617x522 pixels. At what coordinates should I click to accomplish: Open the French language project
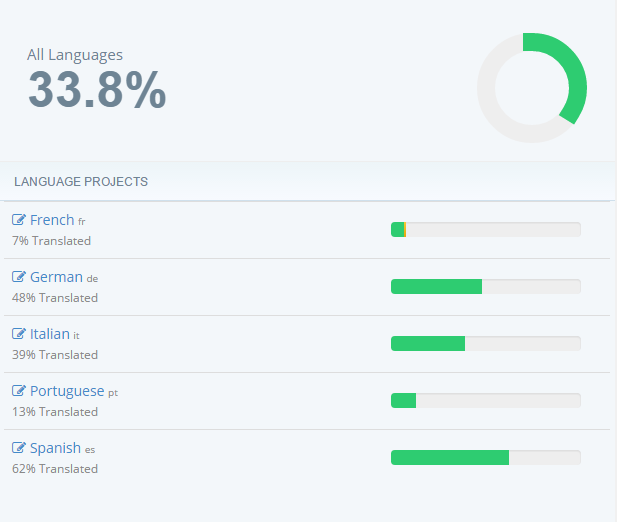point(52,220)
